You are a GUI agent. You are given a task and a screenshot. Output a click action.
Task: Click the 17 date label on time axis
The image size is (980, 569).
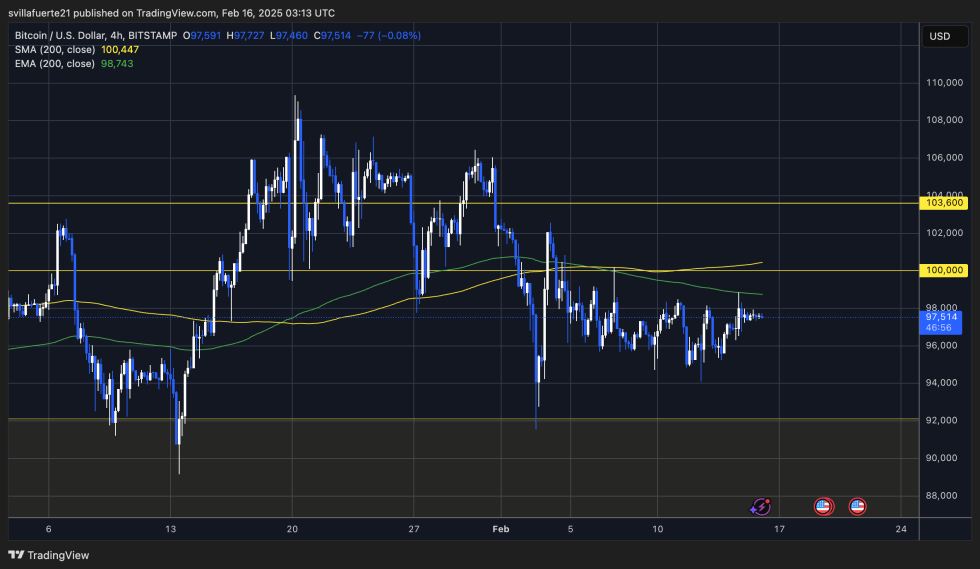pos(779,529)
